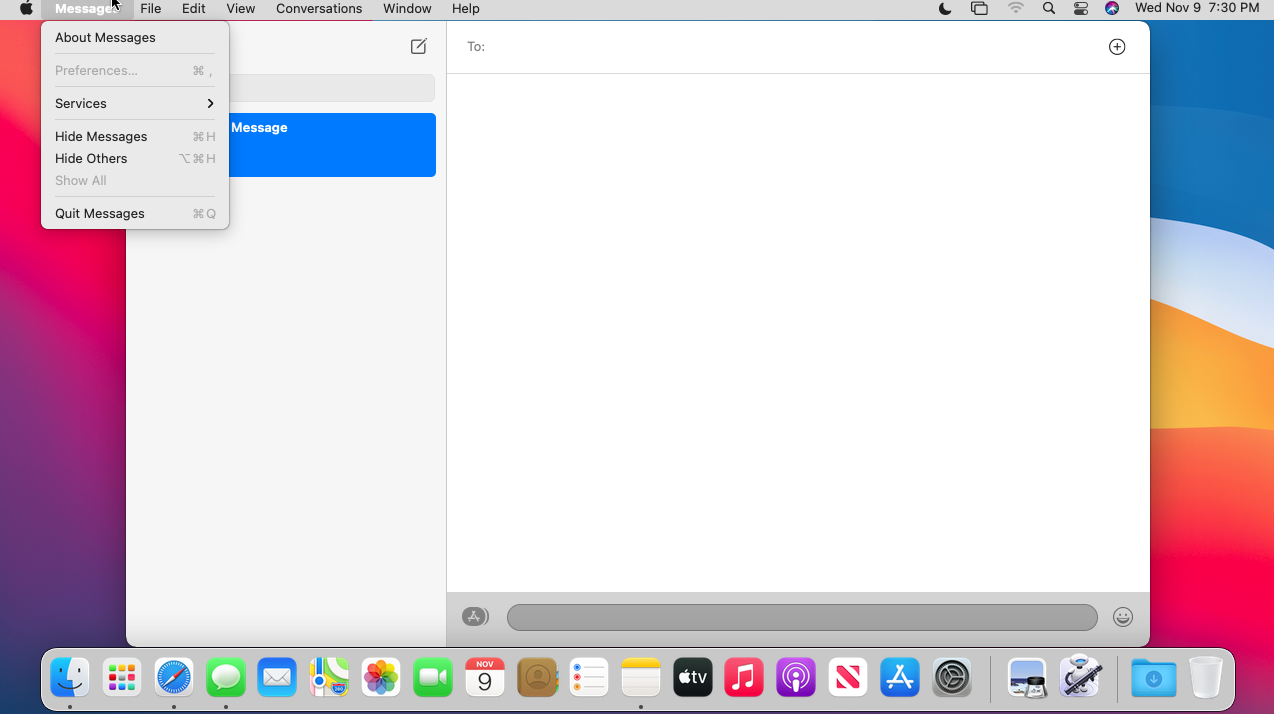Viewport: 1274px width, 714px height.
Task: Choose Hide Others from the menu
Action: pos(135,158)
